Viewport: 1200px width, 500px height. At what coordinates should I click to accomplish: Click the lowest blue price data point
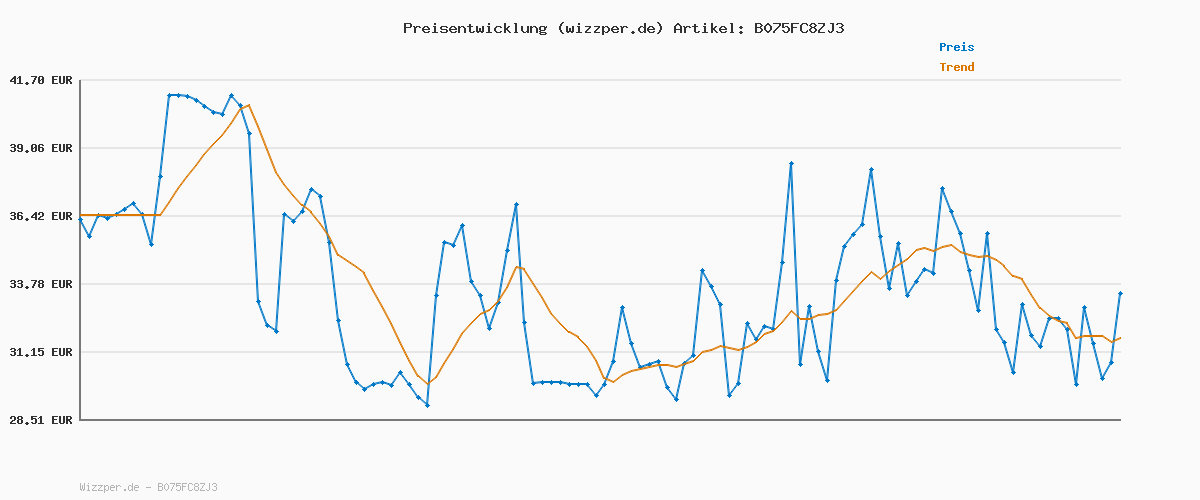pos(427,405)
